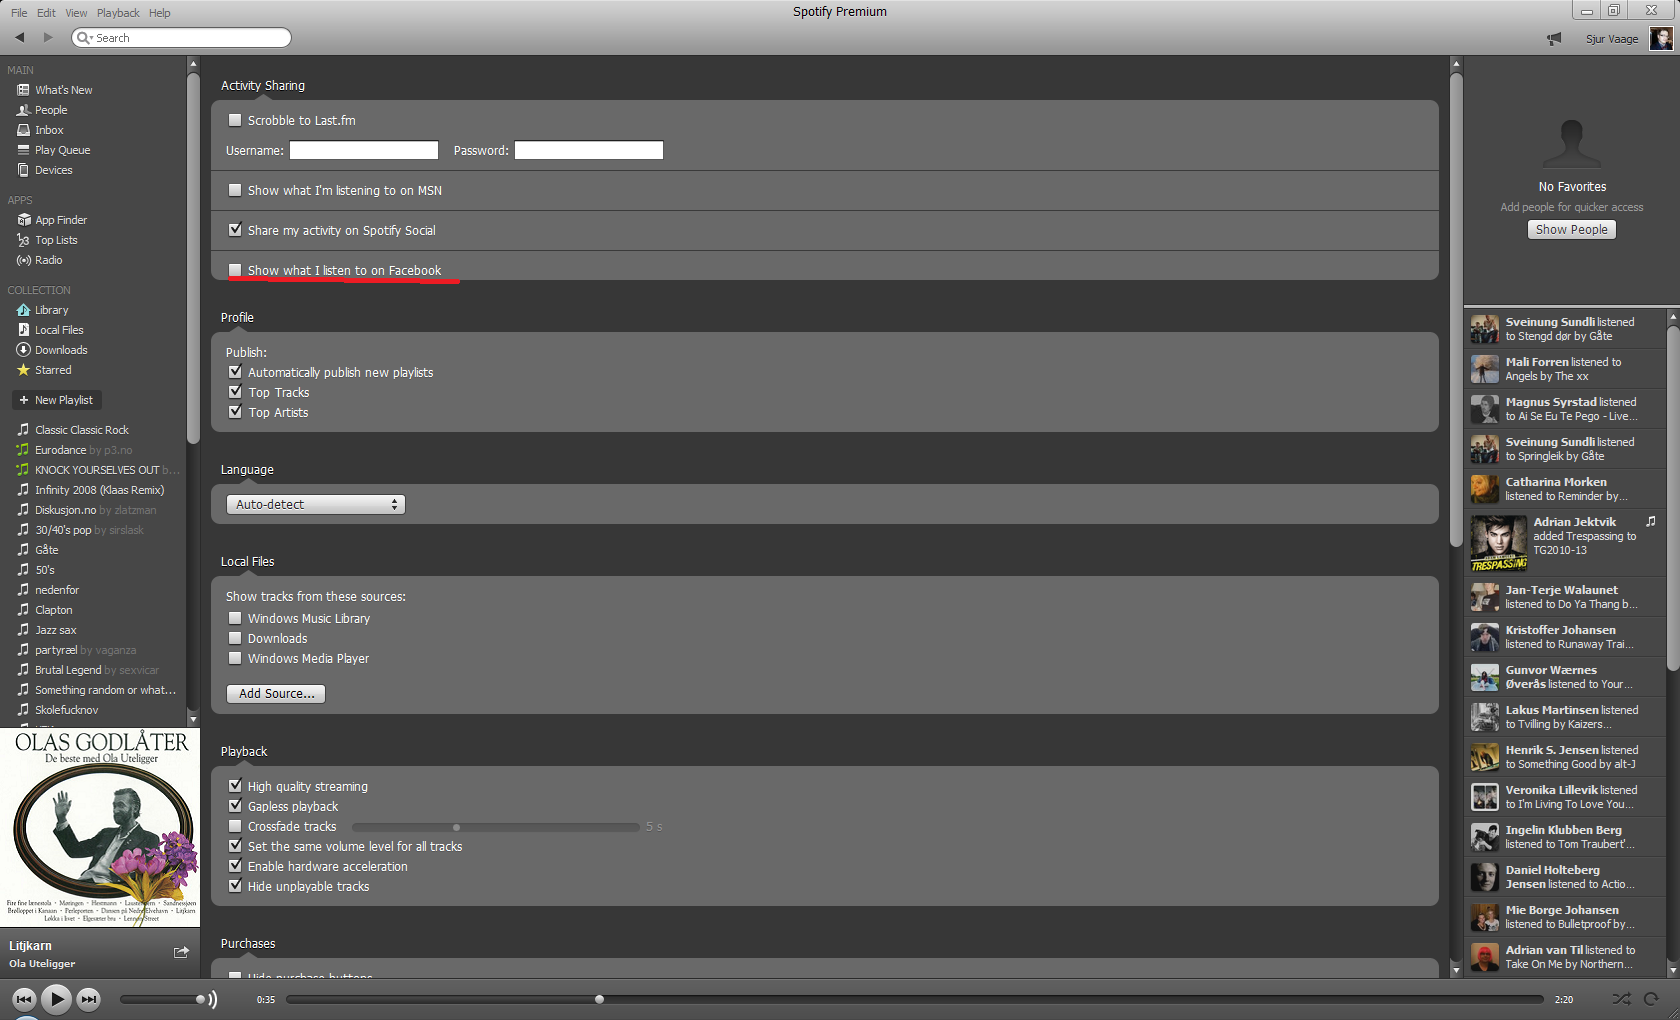
Task: Adjust the crossfade duration slider
Action: tap(495, 827)
